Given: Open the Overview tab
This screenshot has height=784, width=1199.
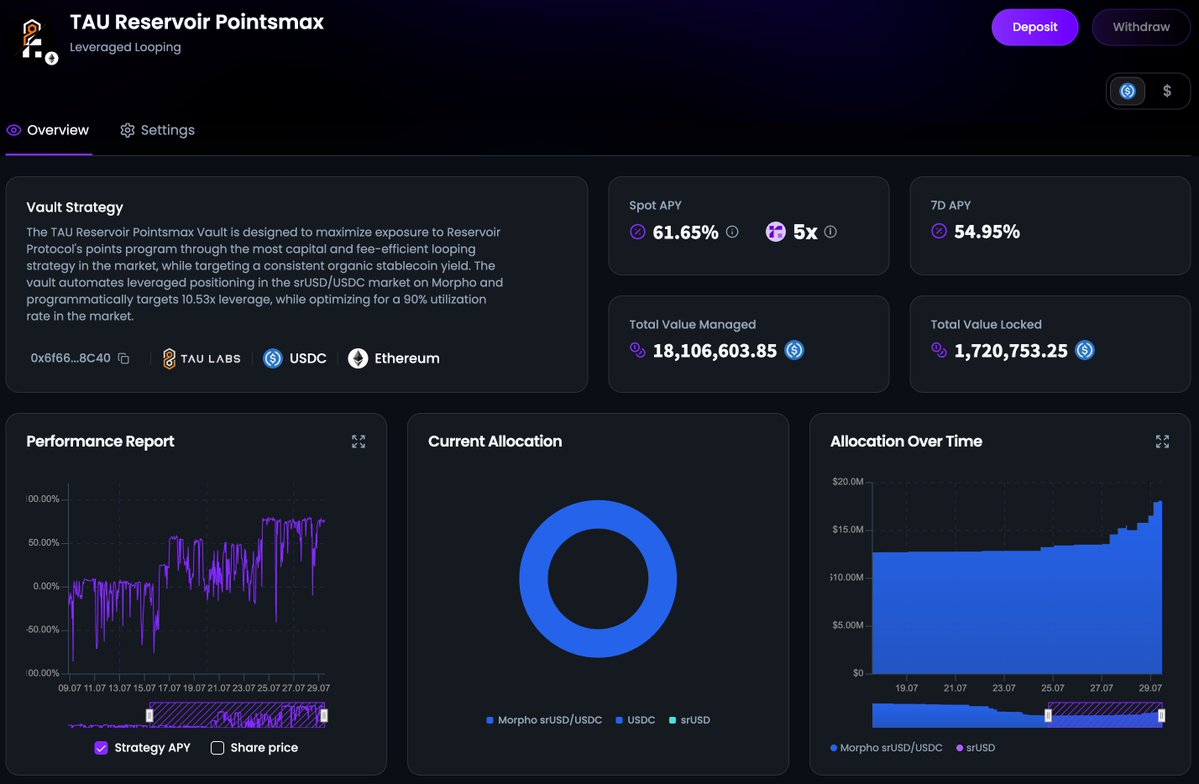Looking at the screenshot, I should pyautogui.click(x=48, y=130).
